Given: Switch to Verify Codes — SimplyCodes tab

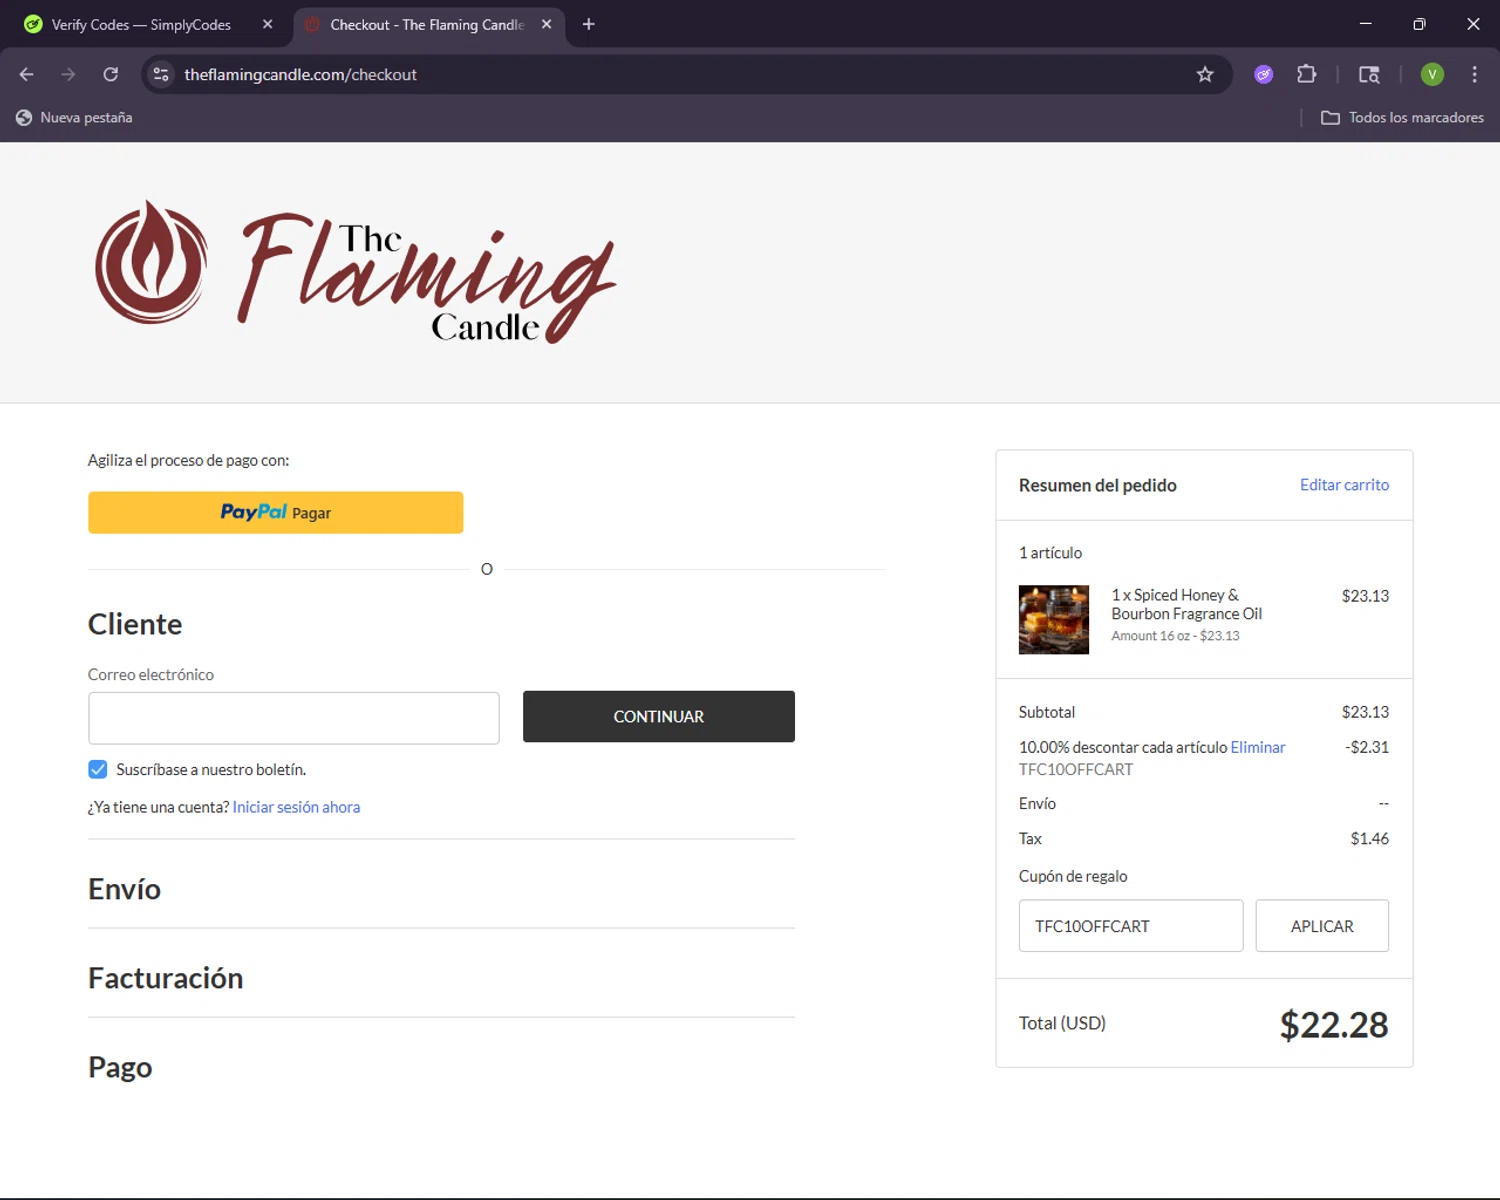Looking at the screenshot, I should point(141,25).
